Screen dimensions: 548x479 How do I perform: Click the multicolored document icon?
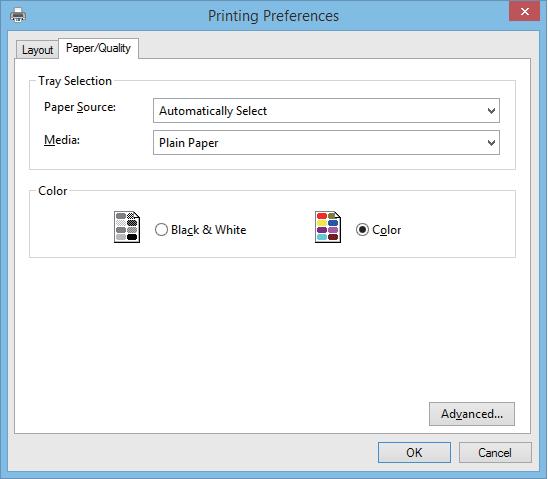pos(328,227)
